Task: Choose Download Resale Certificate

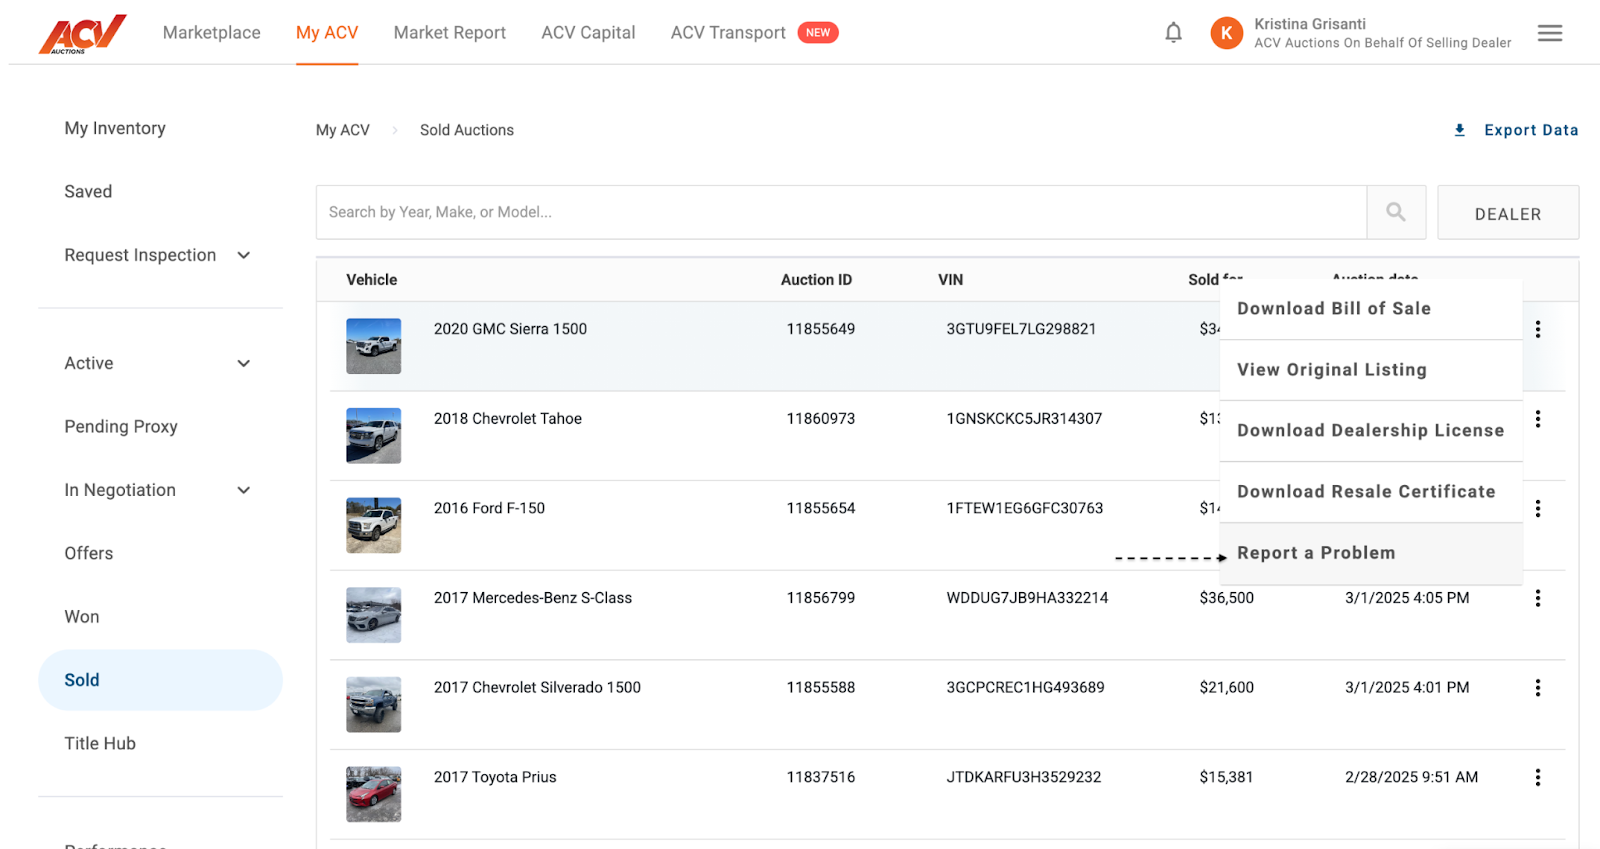Action: (x=1371, y=492)
